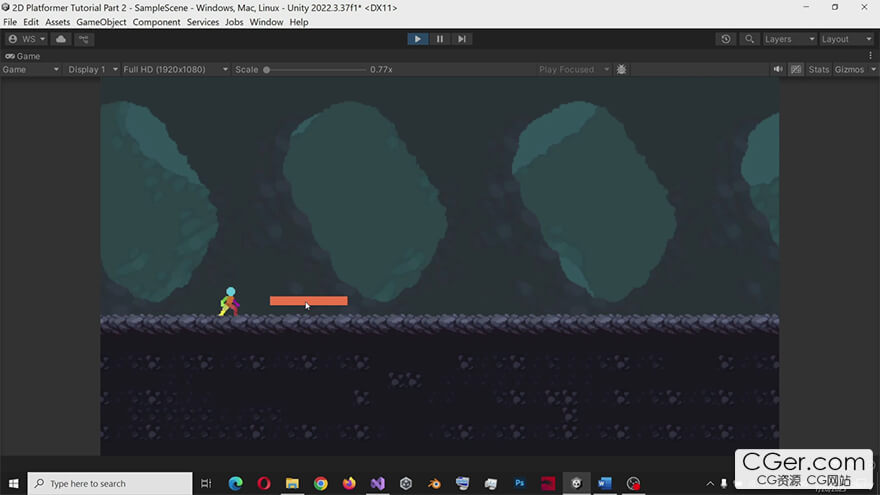Open the Undo History icon

pyautogui.click(x=726, y=39)
